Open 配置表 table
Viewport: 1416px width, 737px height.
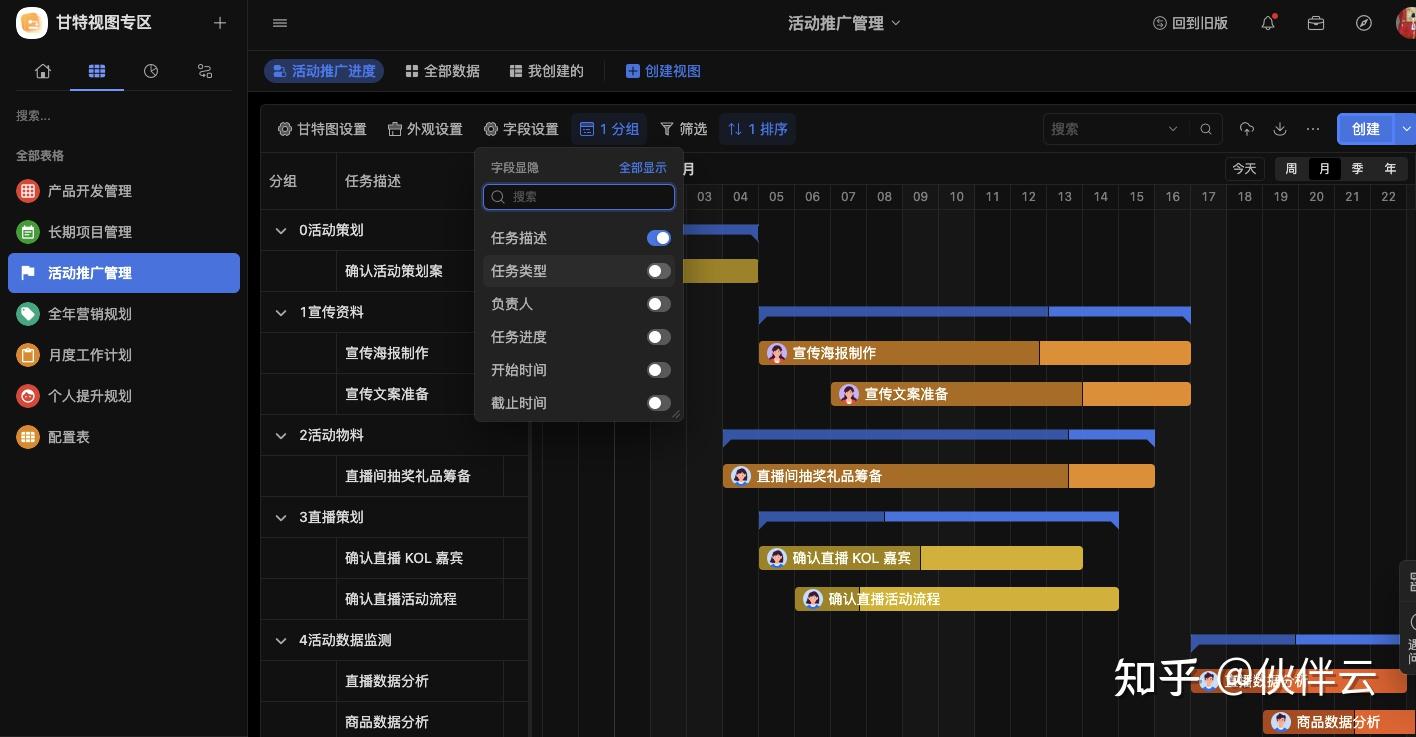(x=124, y=437)
